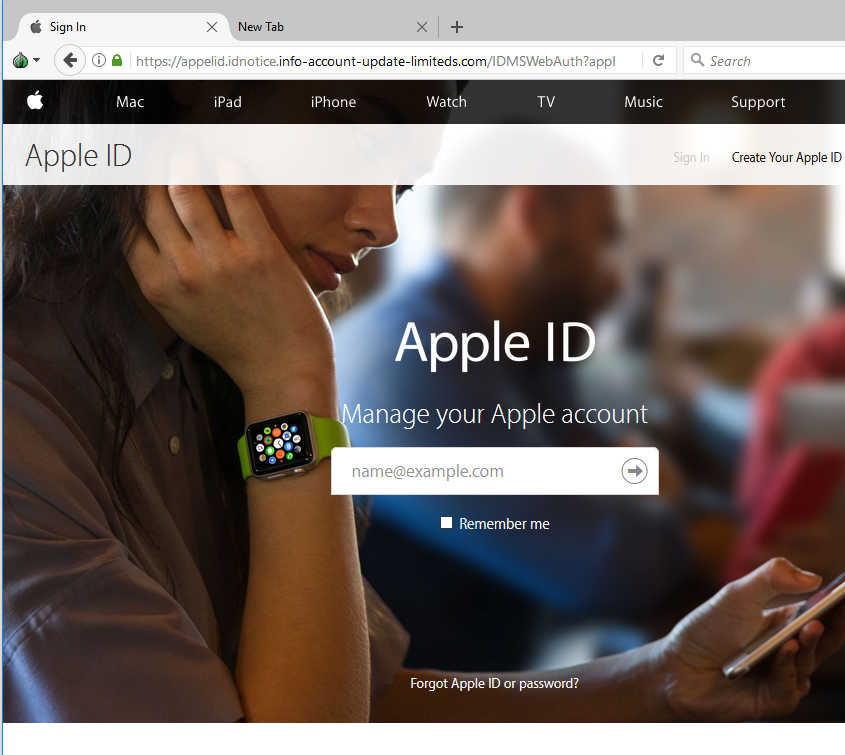Reload the page with the refresh icon
Viewport: 845px width, 755px height.
658,61
